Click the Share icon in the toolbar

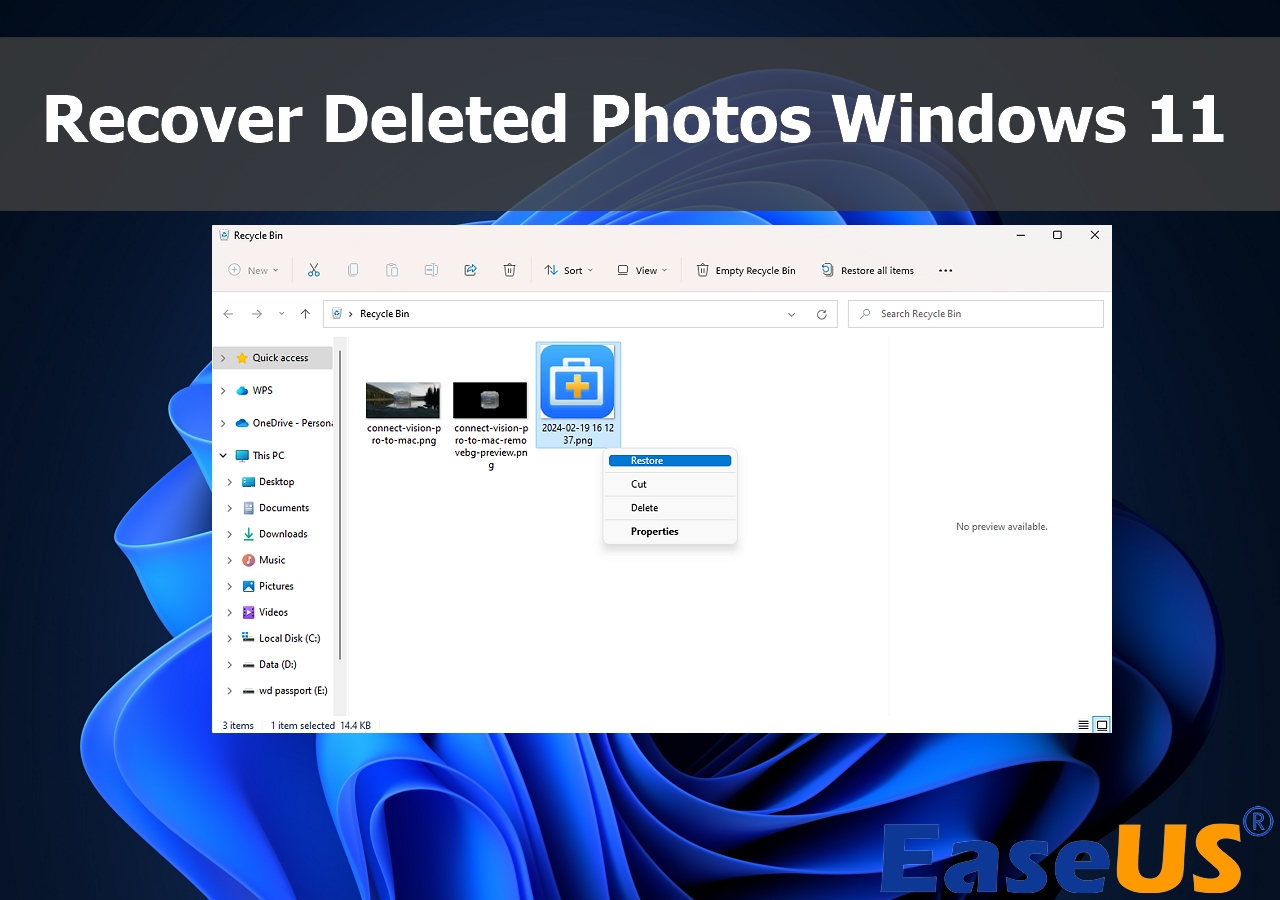(470, 270)
